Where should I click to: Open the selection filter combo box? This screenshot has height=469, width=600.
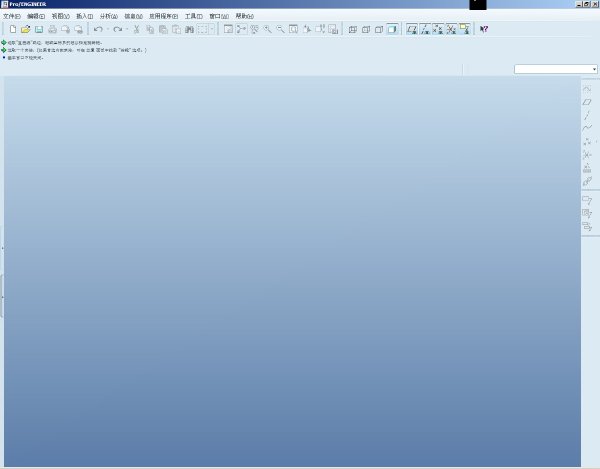tap(556, 69)
